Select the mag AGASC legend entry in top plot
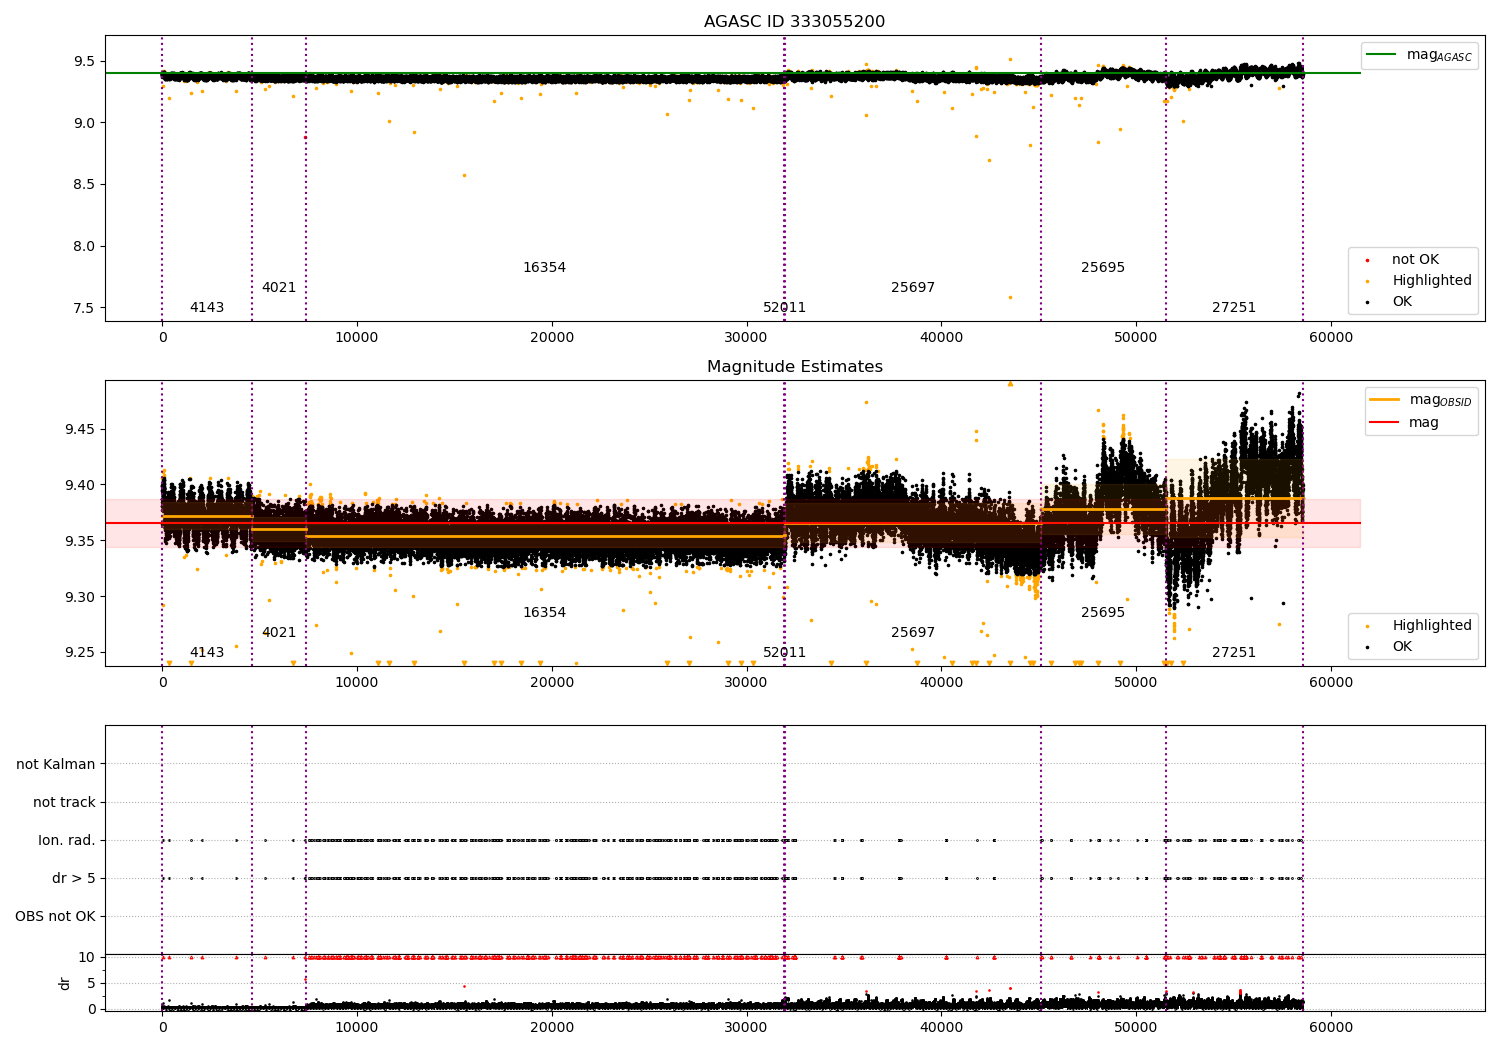Viewport: 1500px width, 1050px height. pos(1419,55)
